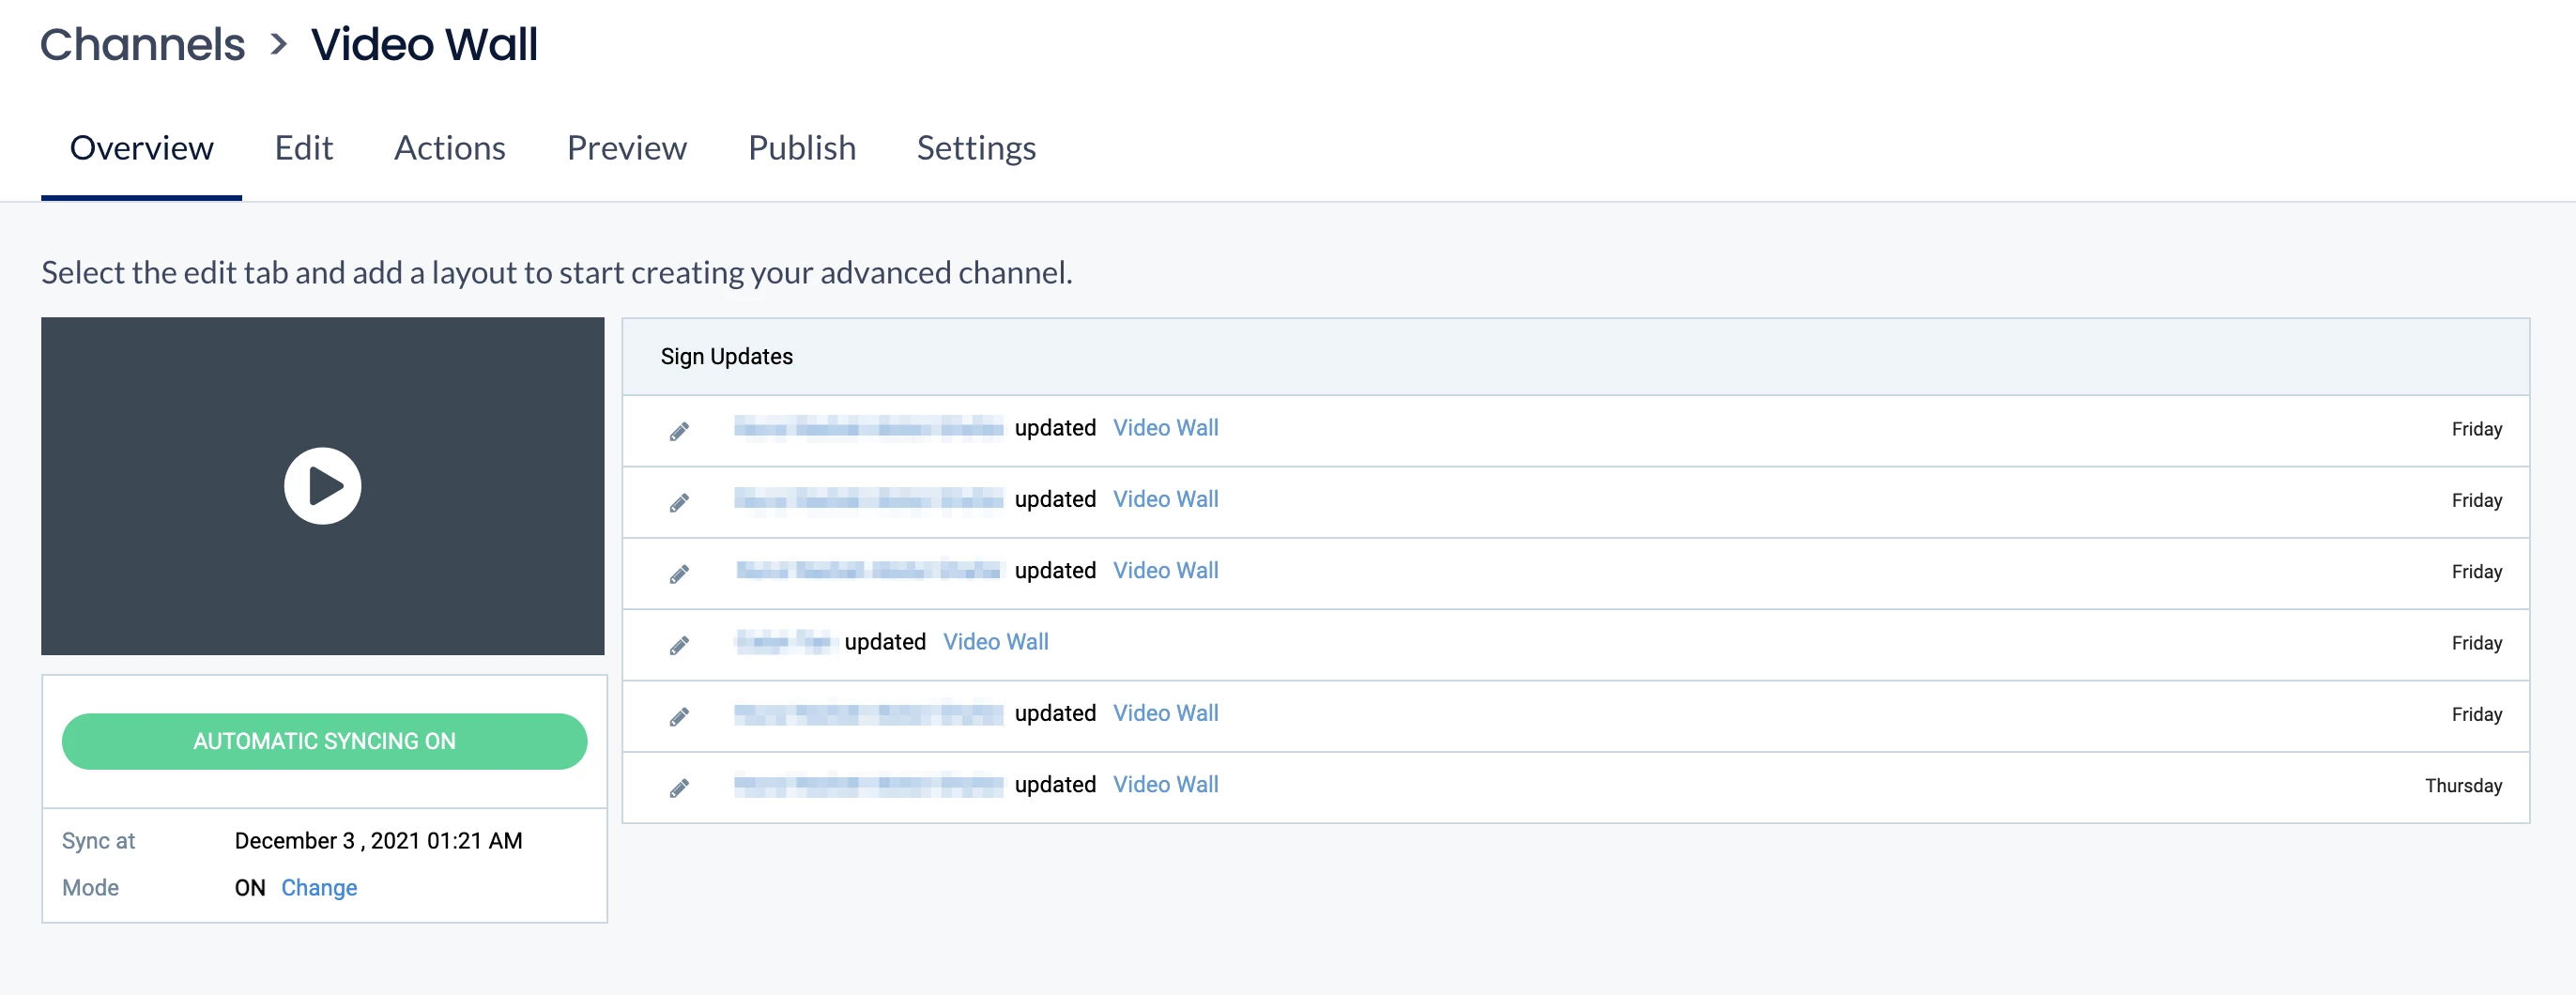Click the instruction text about the edit tab
Viewport: 2576px width, 995px height.
click(x=556, y=272)
